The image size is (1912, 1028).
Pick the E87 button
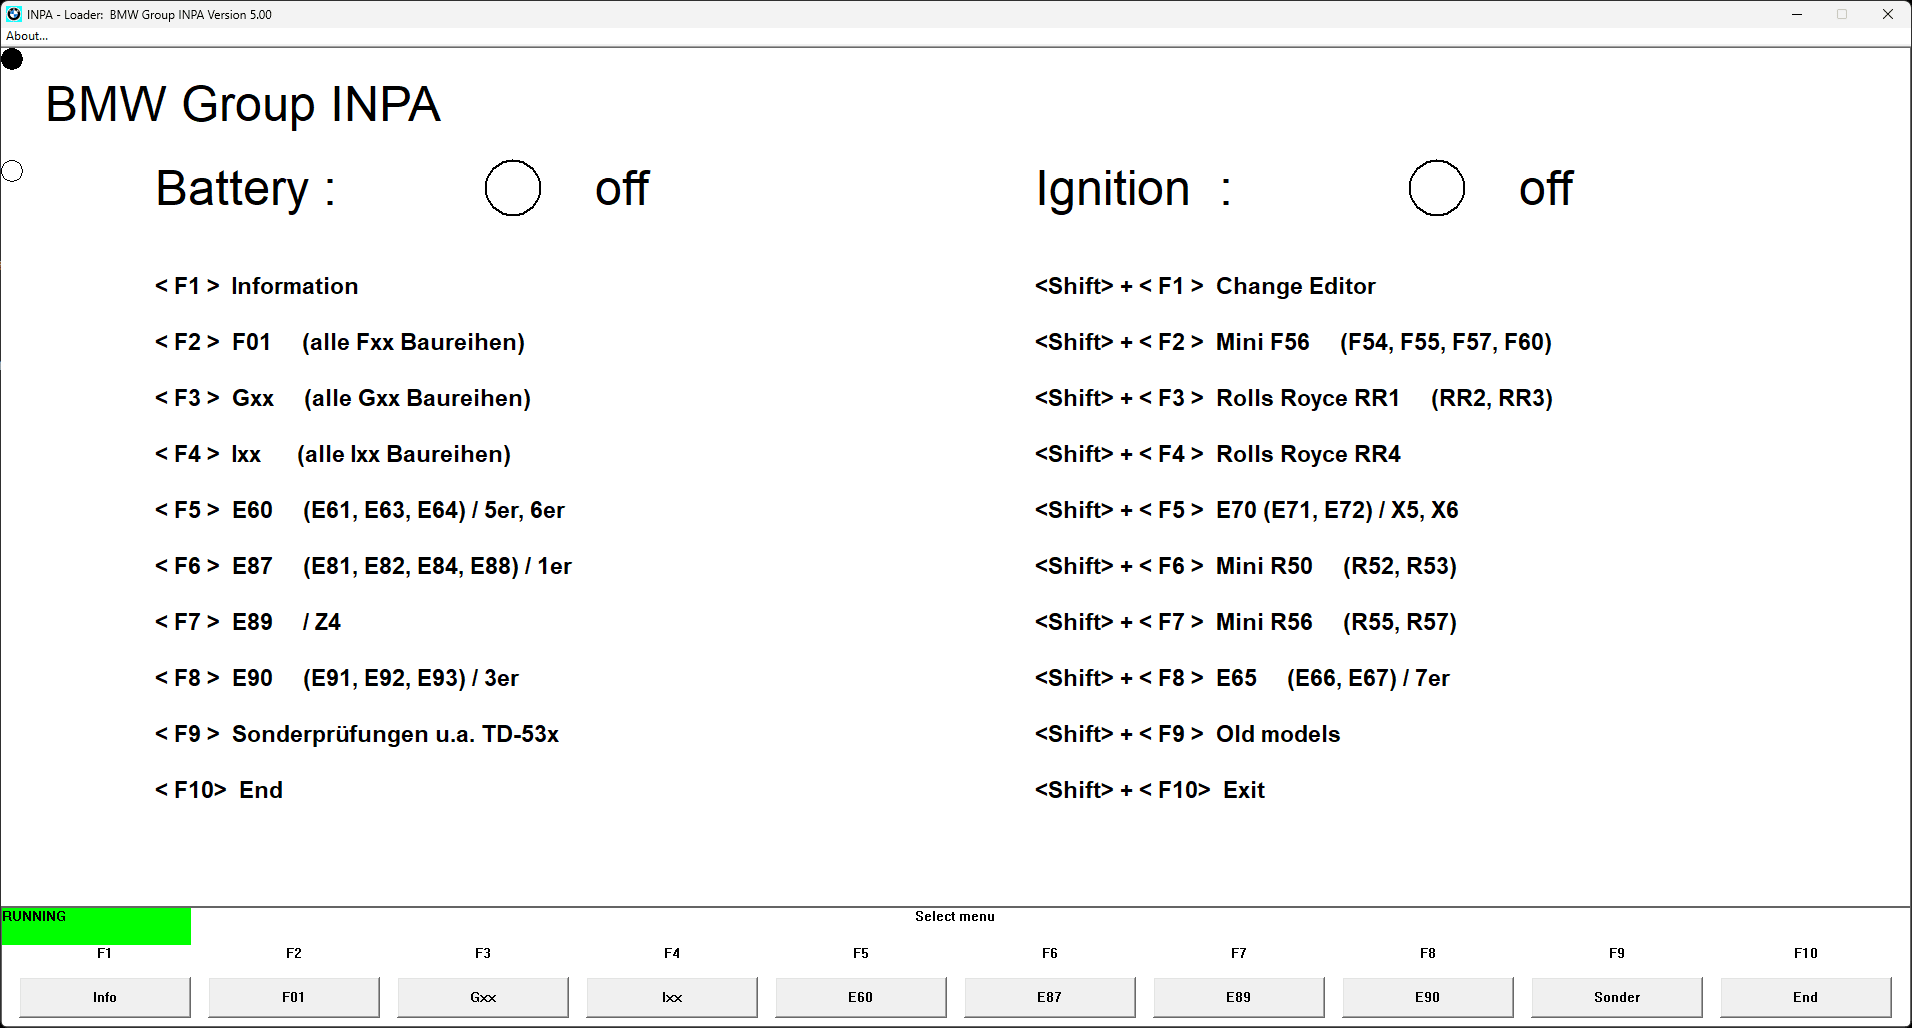(x=1050, y=997)
